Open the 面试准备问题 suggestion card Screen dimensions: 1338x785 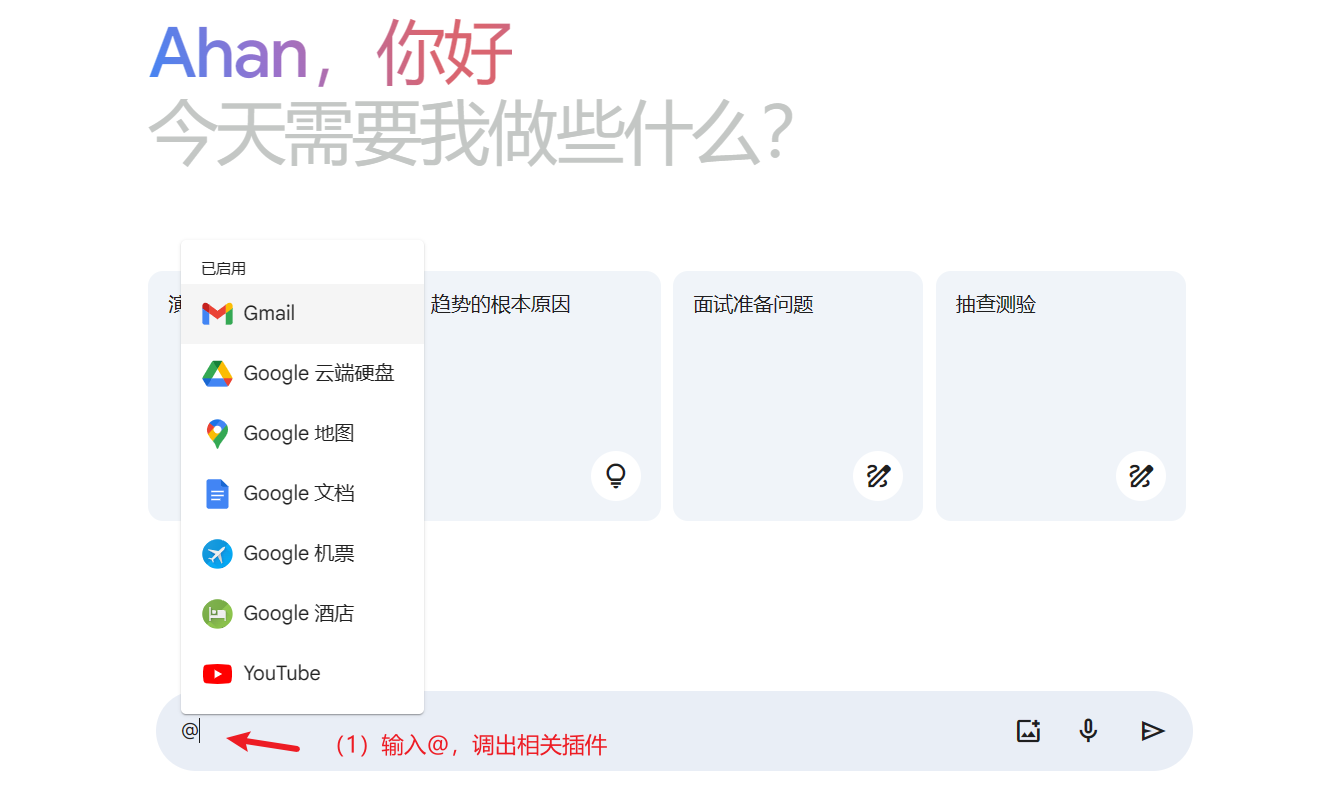pyautogui.click(x=798, y=396)
